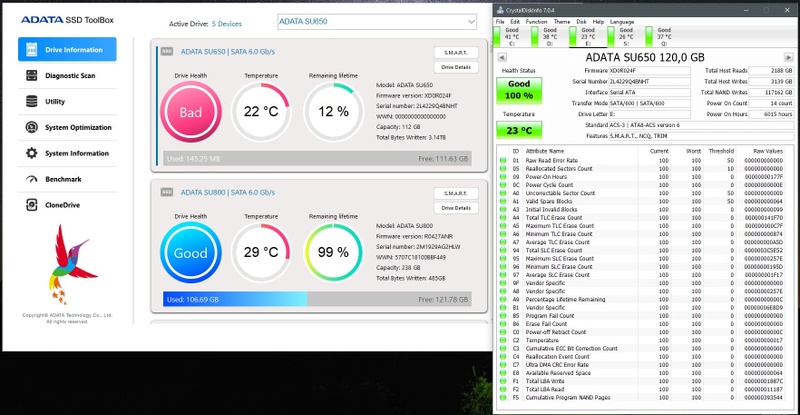
Task: Select drive C: status icon in CrystalDiskInfo
Action: click(497, 37)
